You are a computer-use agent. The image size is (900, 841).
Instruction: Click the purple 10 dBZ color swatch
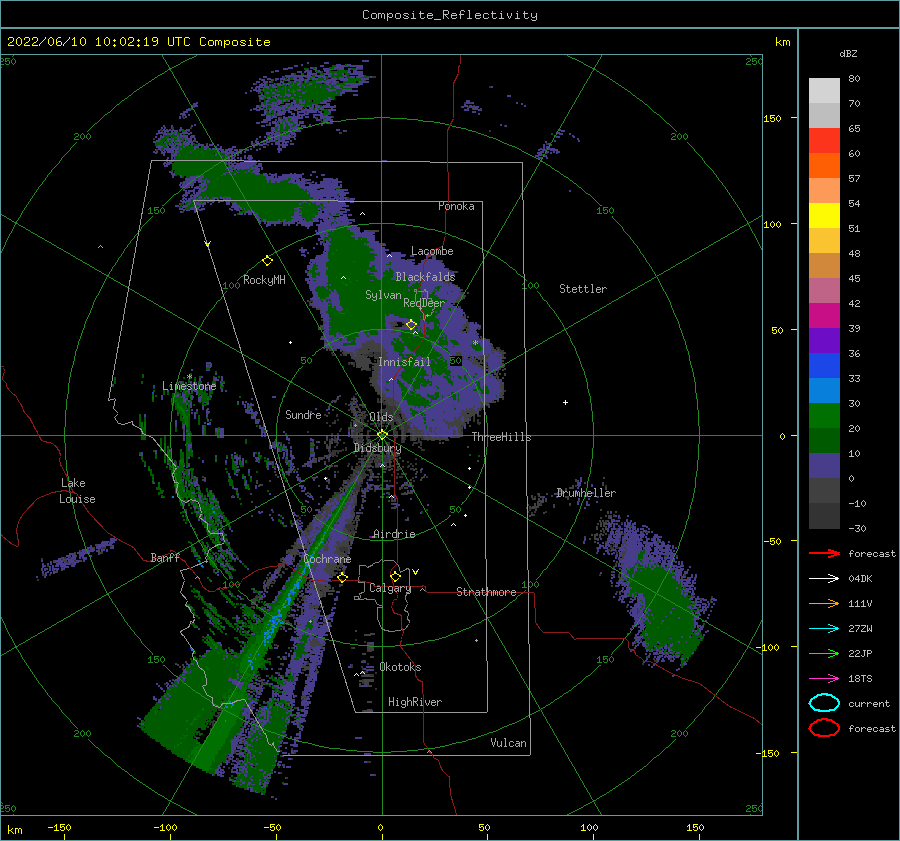click(824, 465)
